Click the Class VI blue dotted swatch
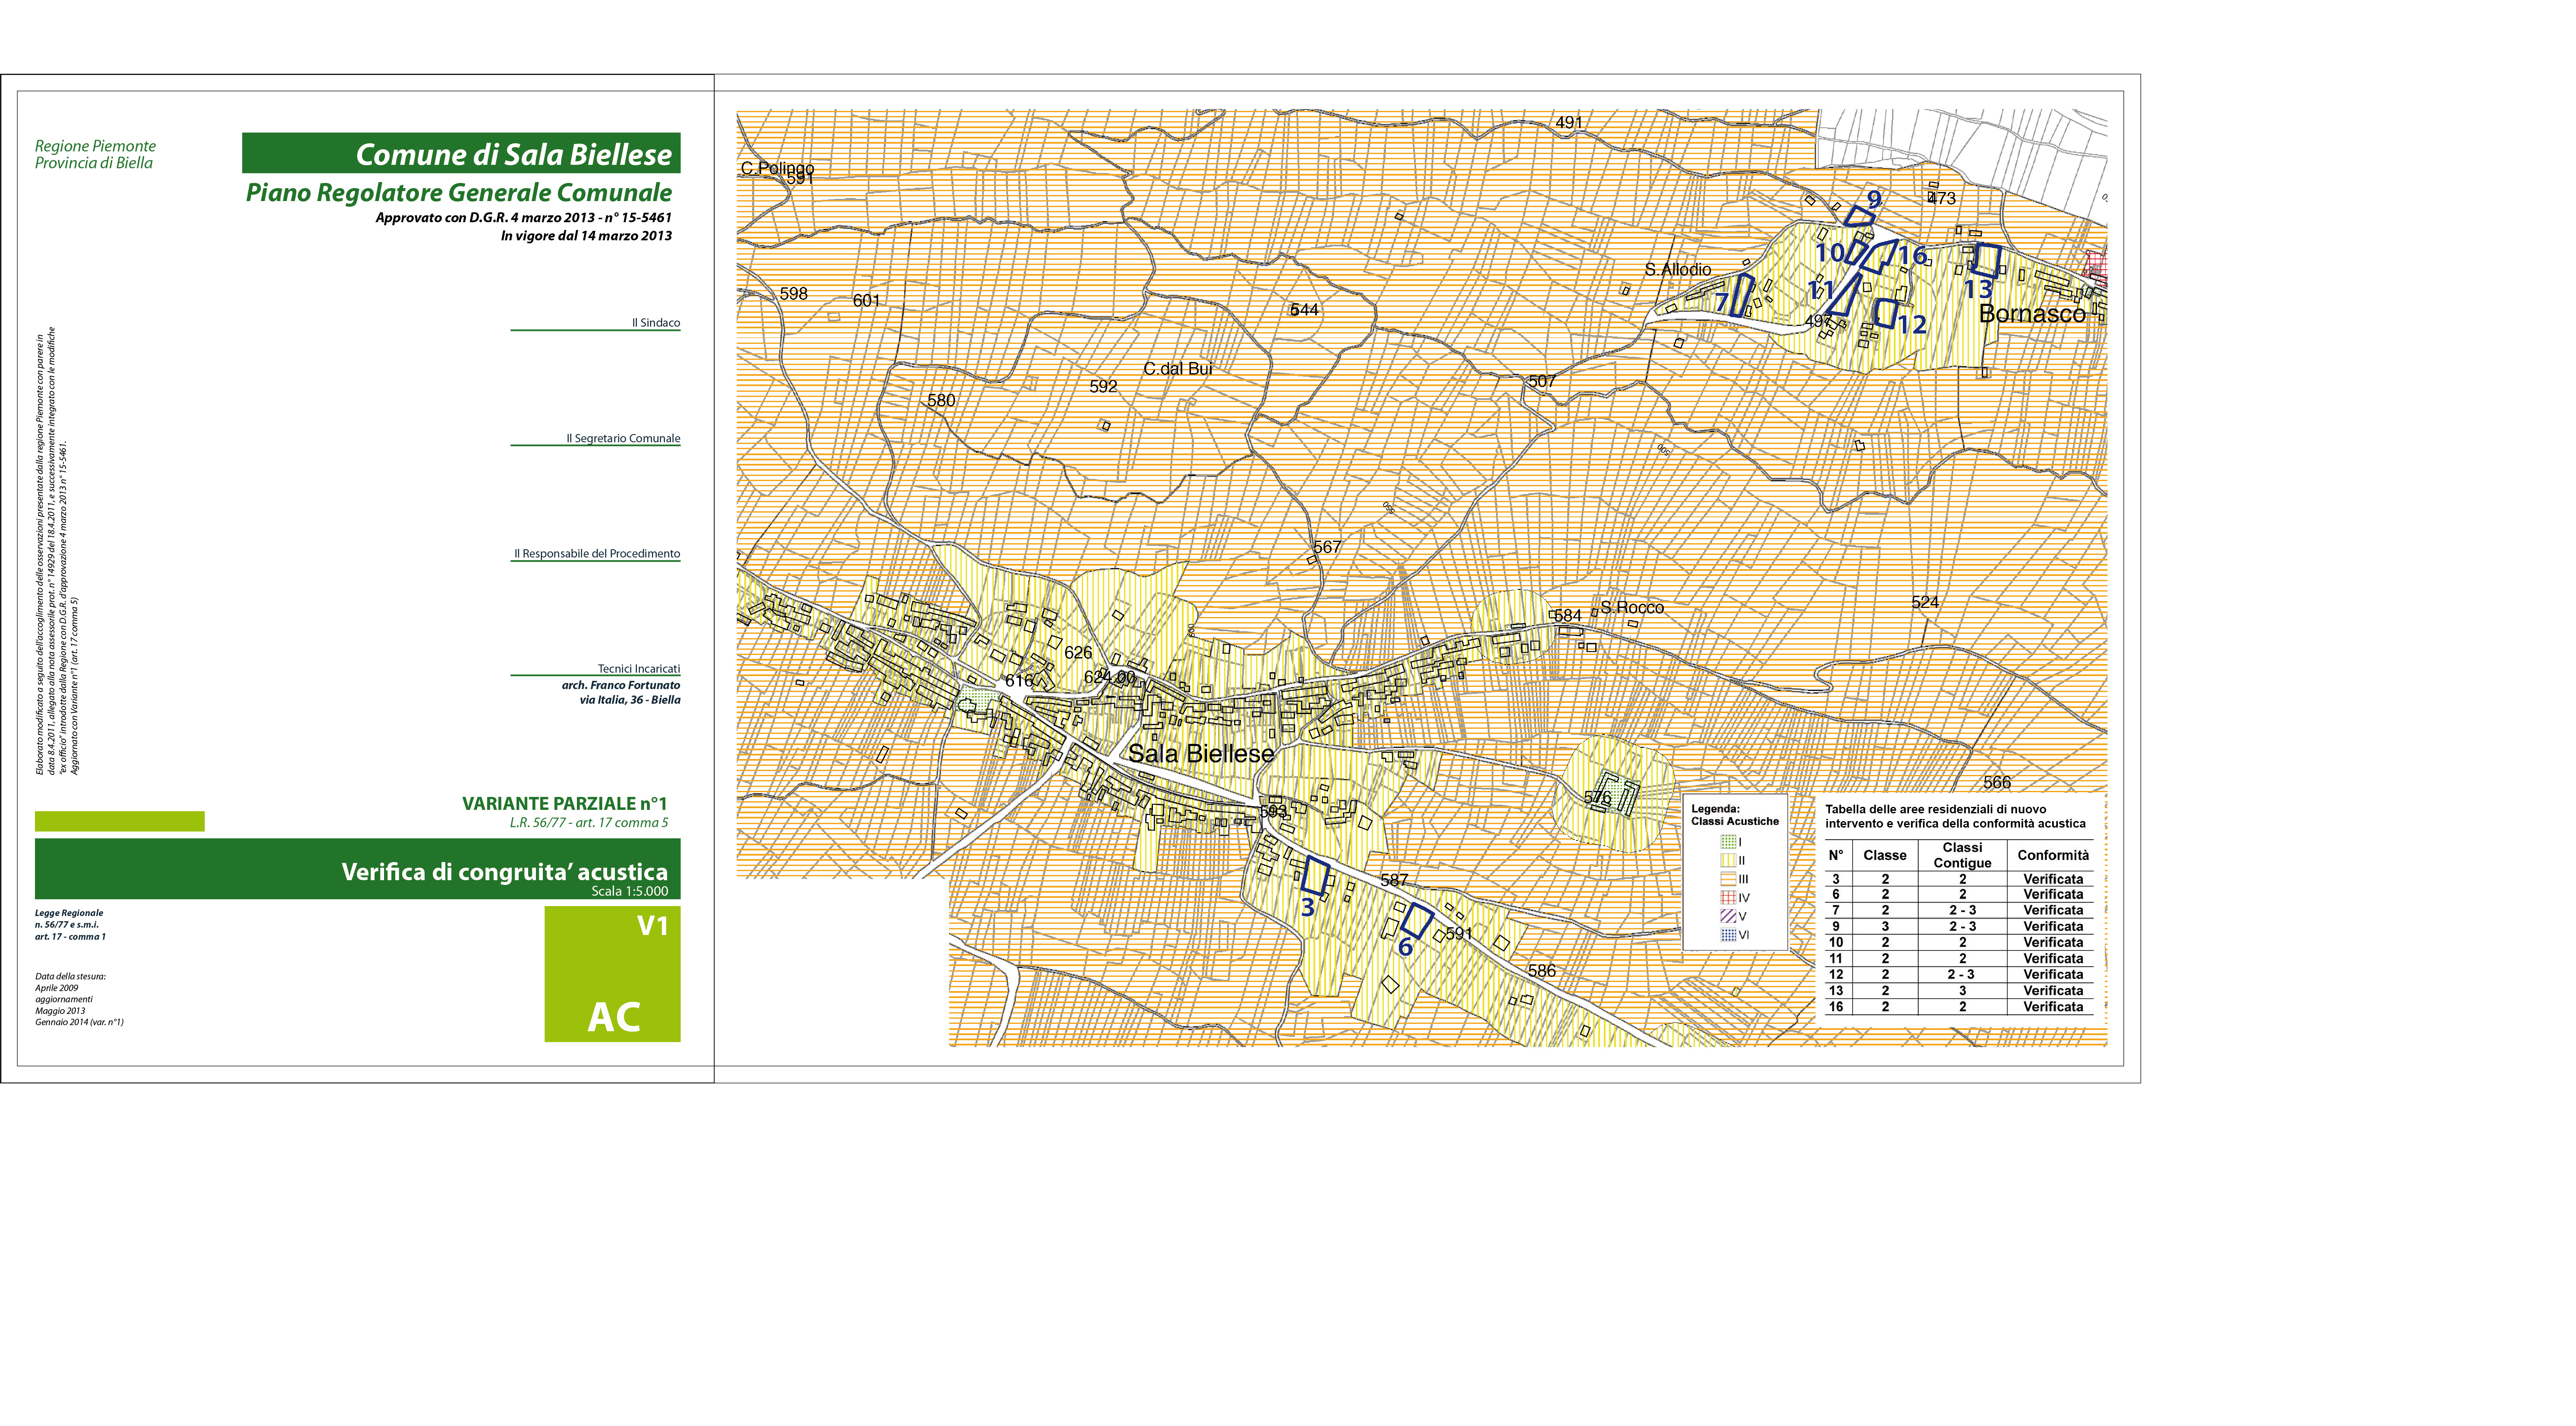2576x1426 pixels. click(1728, 935)
